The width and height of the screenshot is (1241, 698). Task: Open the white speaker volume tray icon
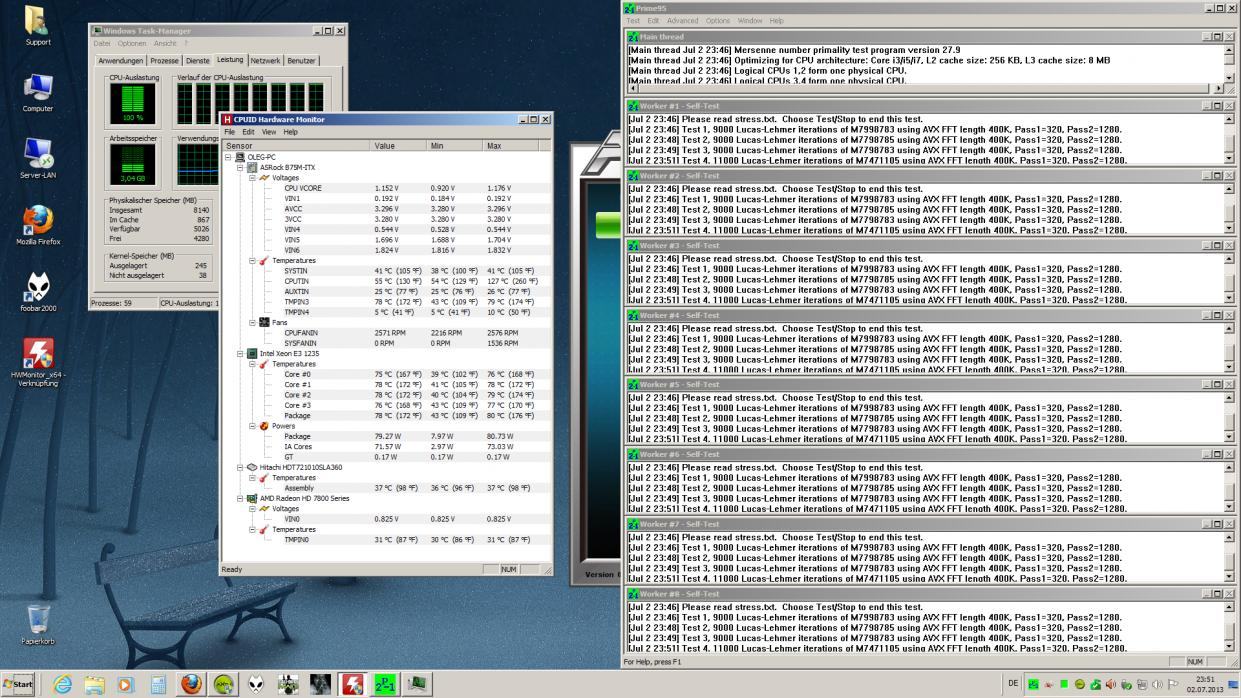(1157, 684)
